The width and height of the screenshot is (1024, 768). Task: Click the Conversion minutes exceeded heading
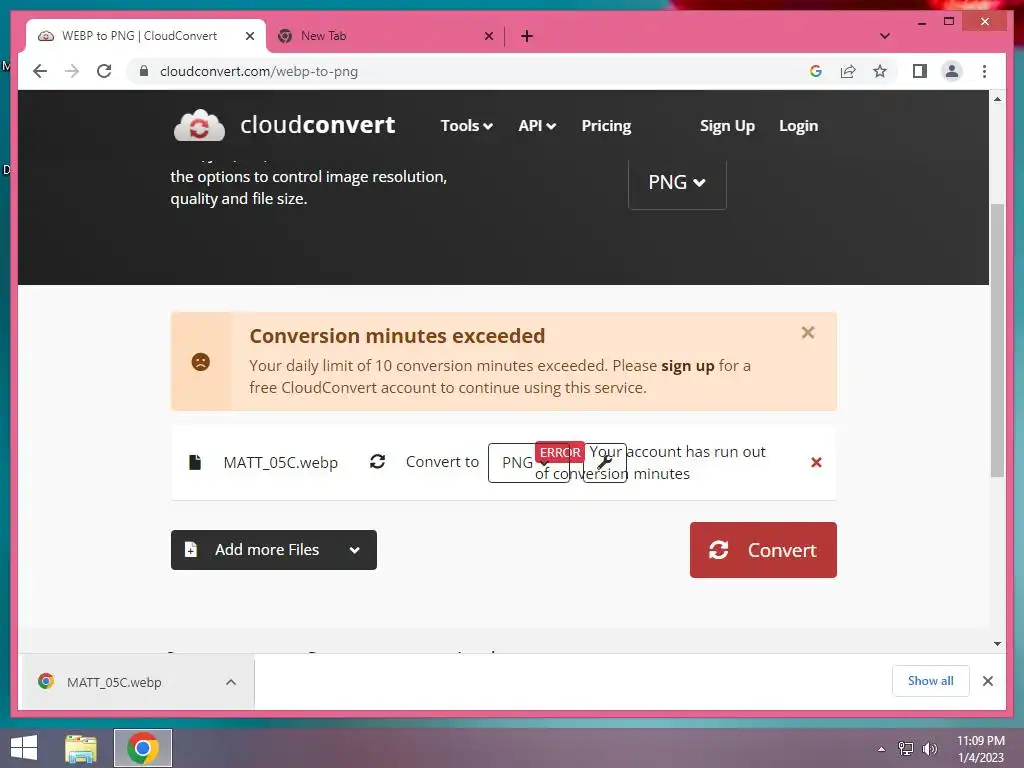click(397, 336)
